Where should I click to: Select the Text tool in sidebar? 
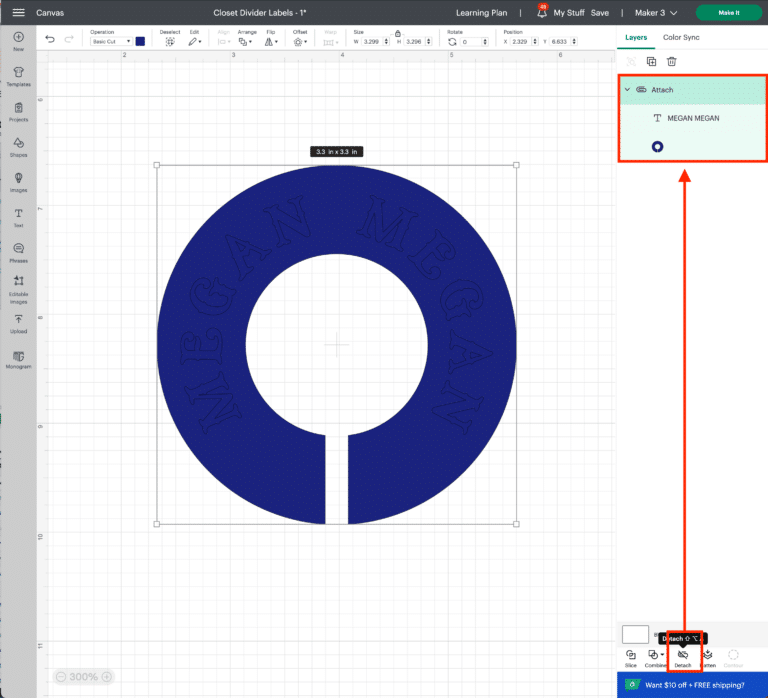pyautogui.click(x=18, y=216)
